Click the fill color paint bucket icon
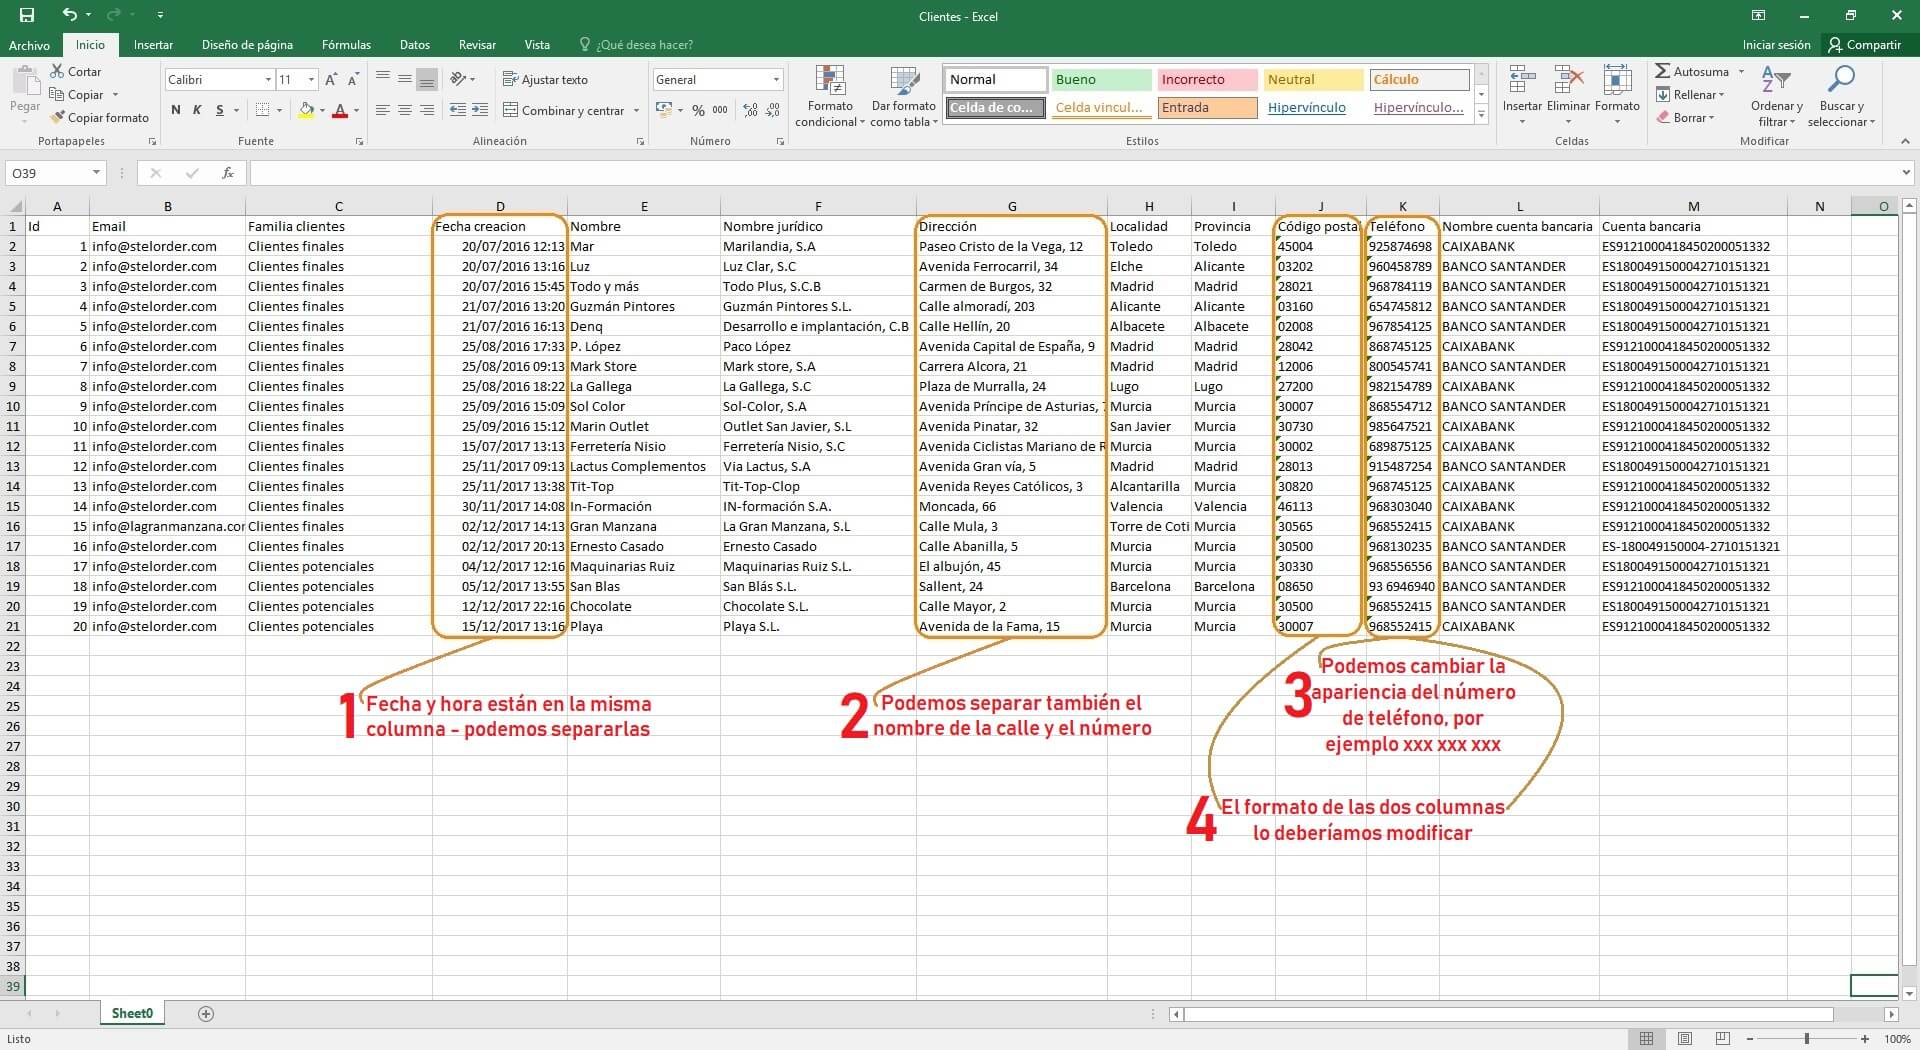The image size is (1920, 1050). tap(307, 110)
